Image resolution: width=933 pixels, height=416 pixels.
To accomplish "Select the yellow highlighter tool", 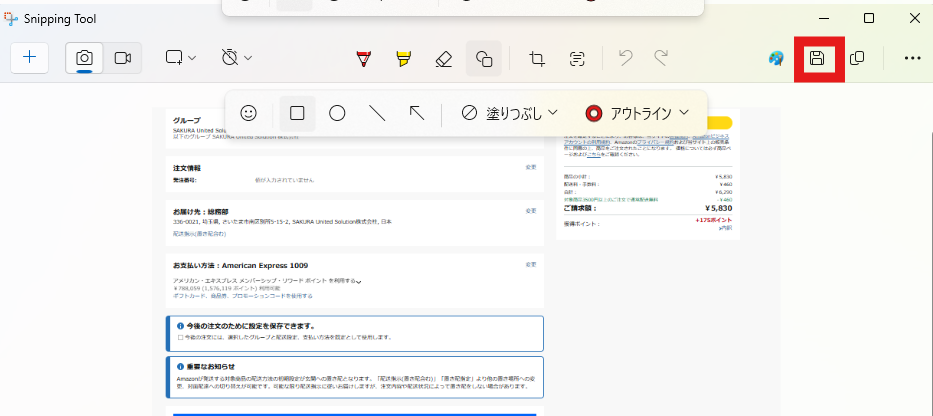I will [x=403, y=59].
